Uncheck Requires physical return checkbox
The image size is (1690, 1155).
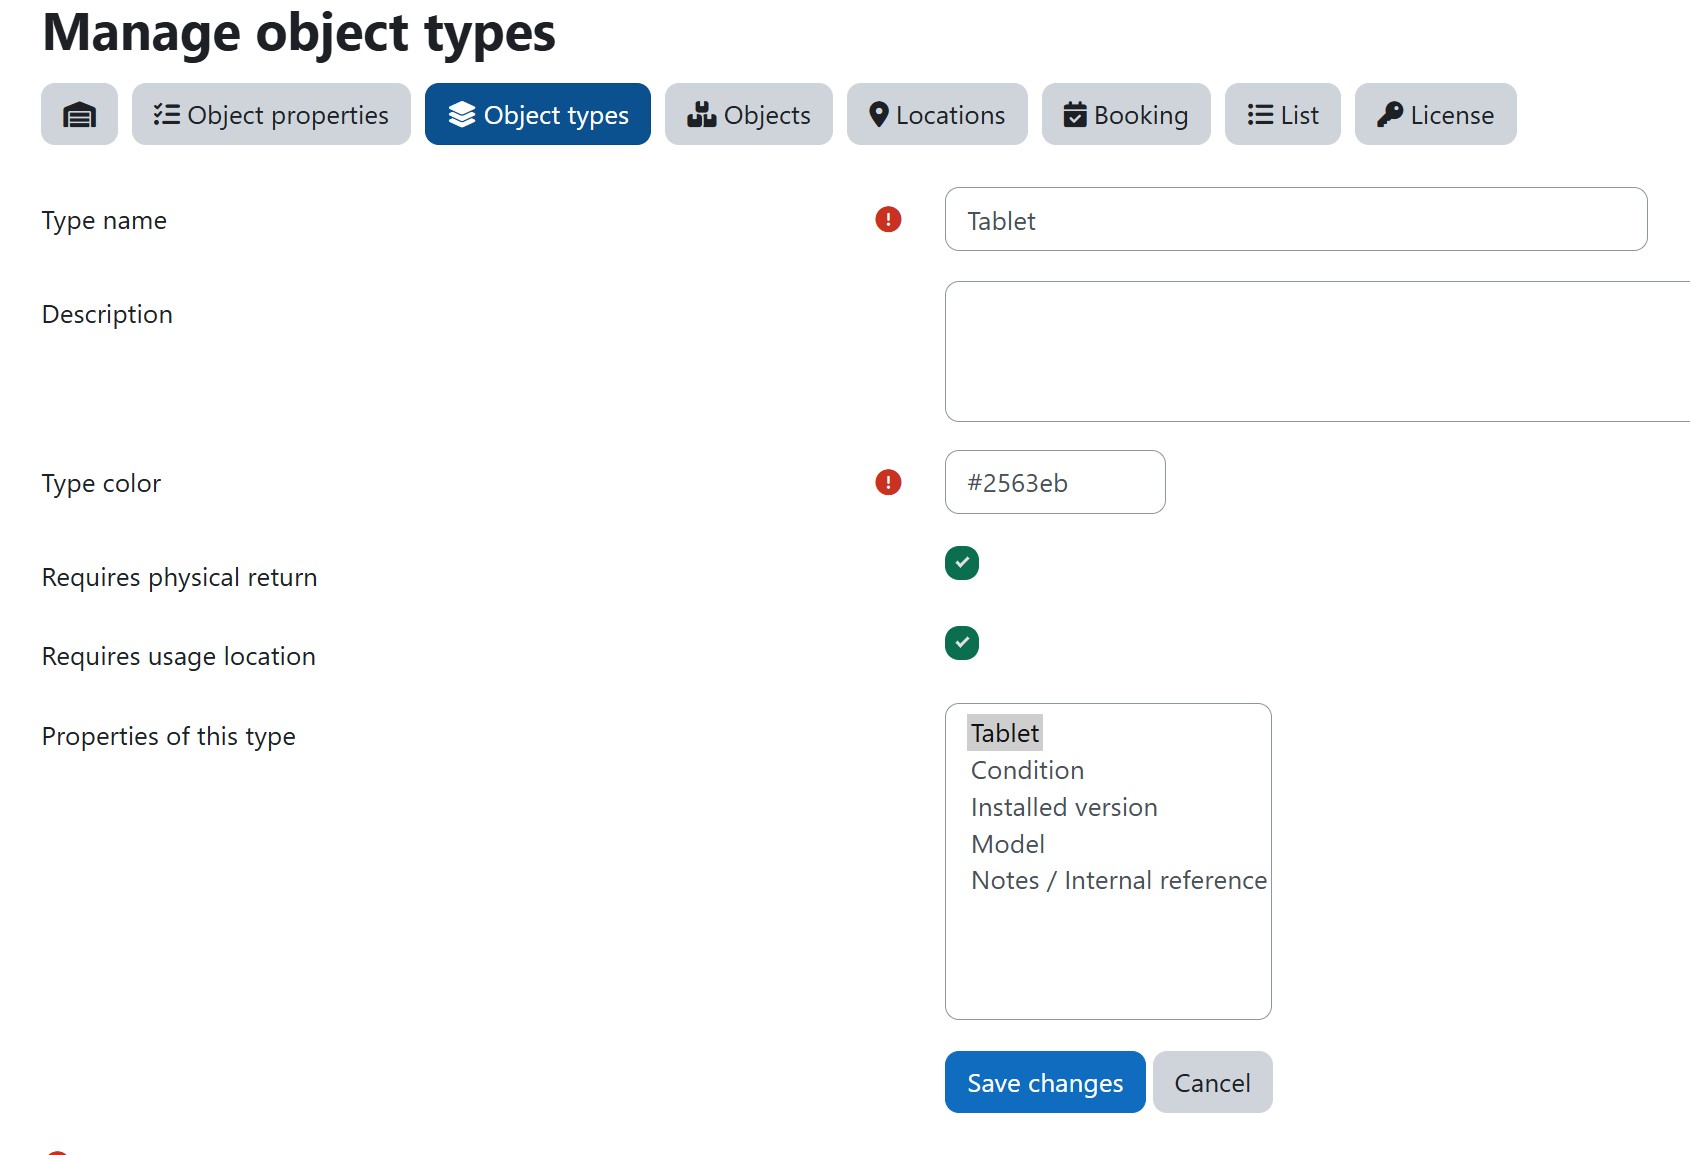962,563
